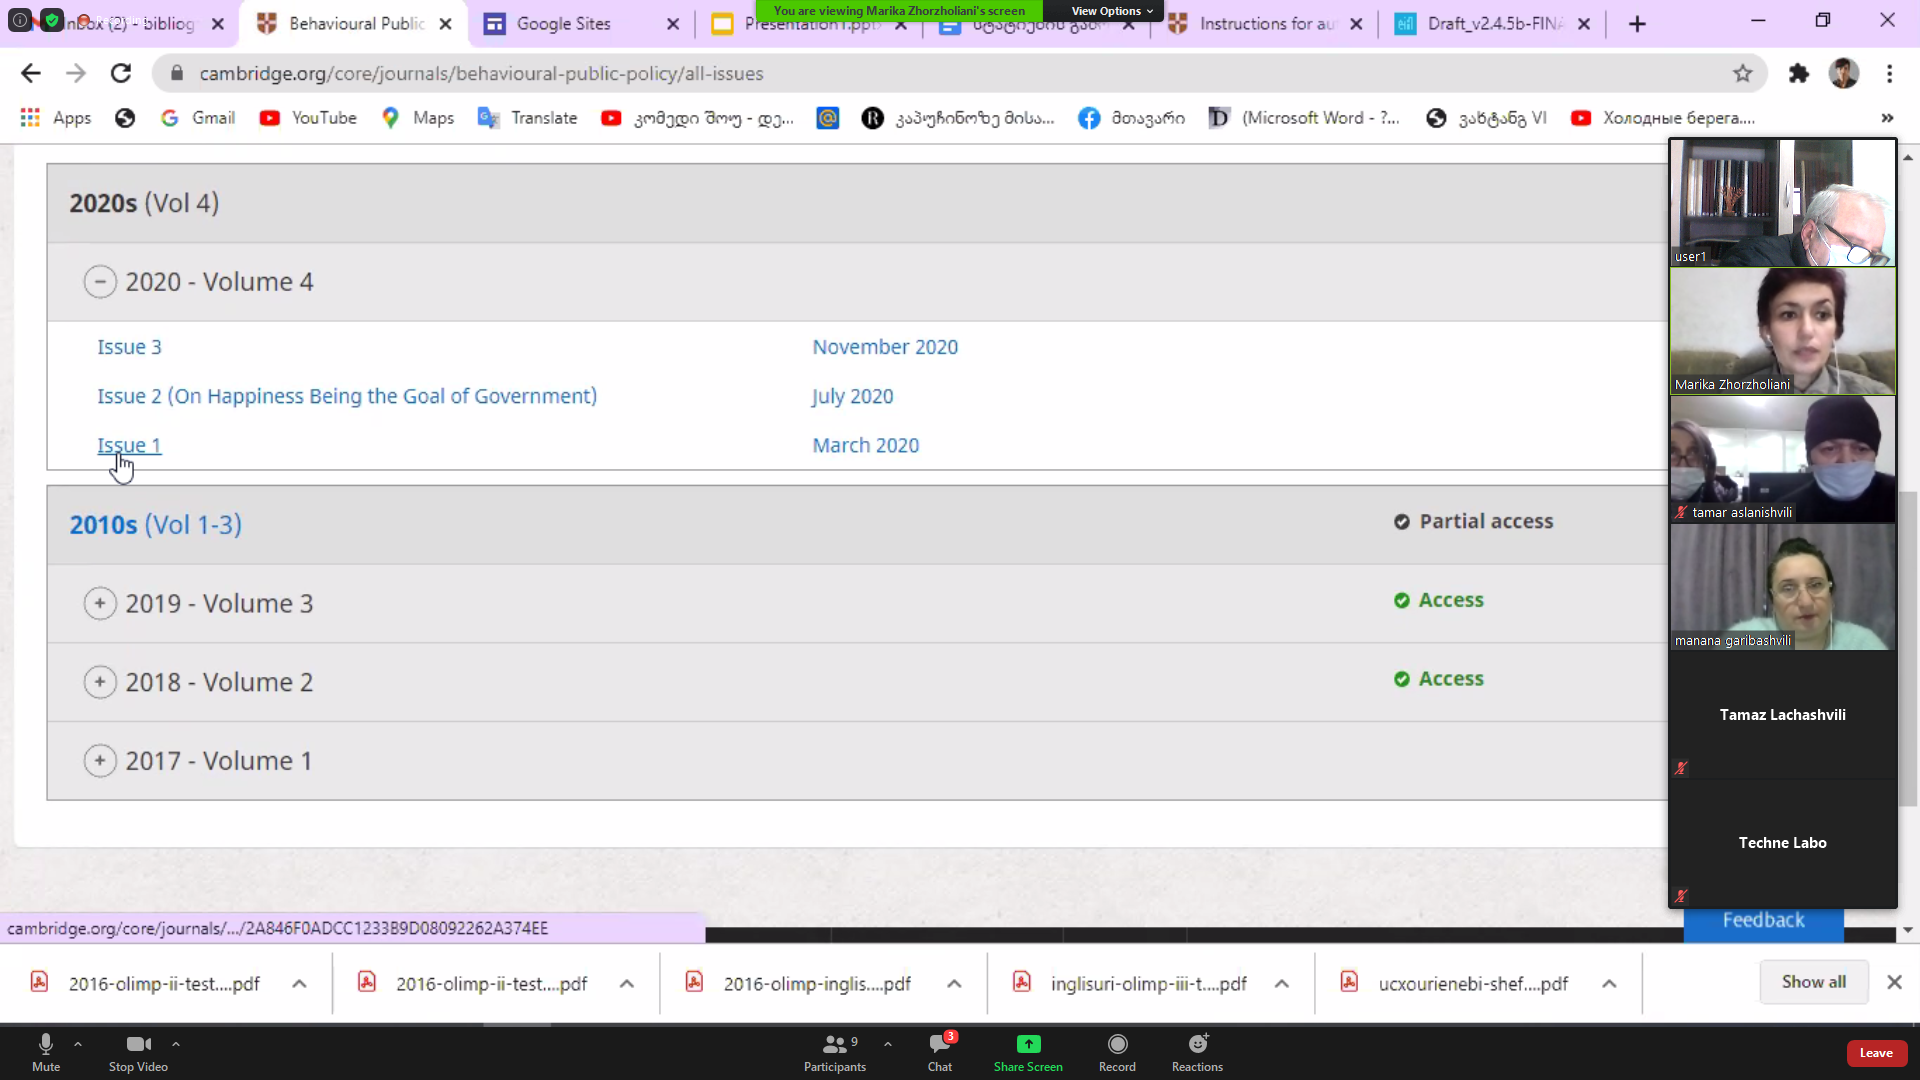Start recording with the Record icon
The image size is (1920, 1080).
[x=1117, y=1045]
